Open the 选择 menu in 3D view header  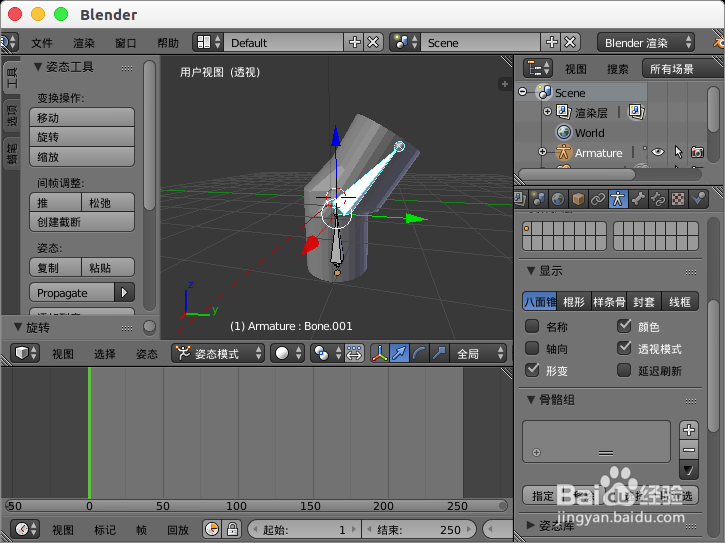pyautogui.click(x=105, y=354)
